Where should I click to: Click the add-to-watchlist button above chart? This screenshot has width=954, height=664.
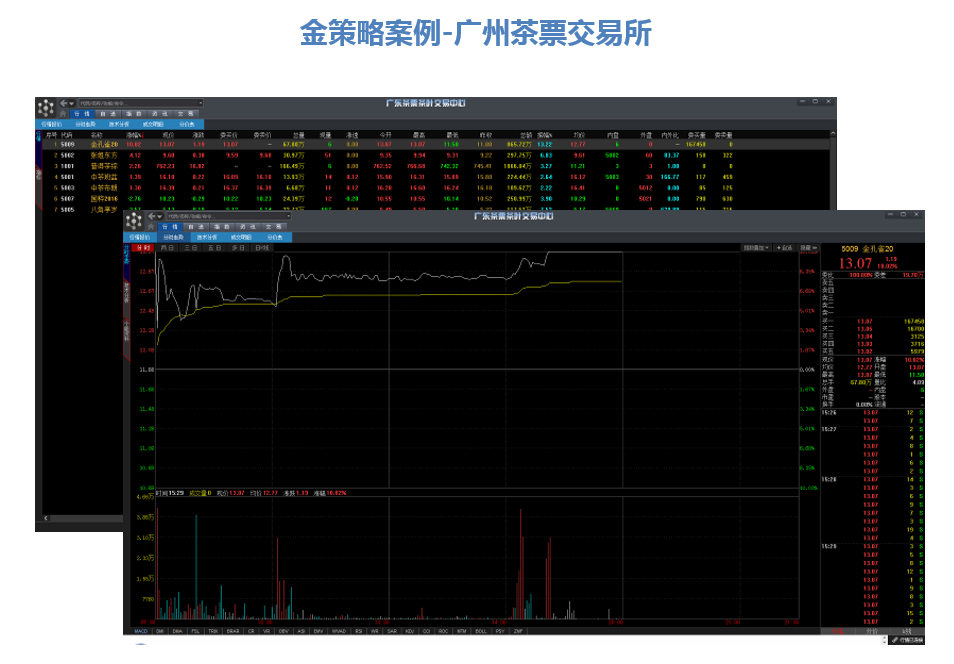coord(785,248)
